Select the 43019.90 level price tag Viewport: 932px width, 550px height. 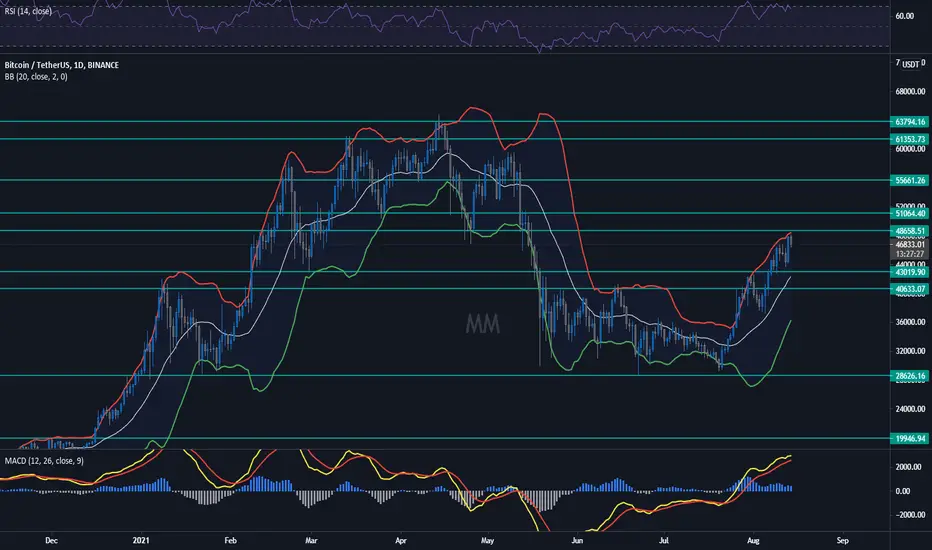[909, 272]
